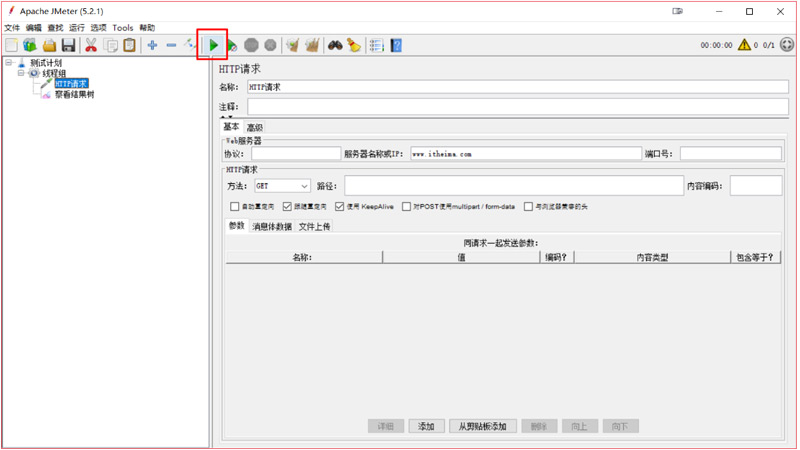Start the test with green play button

tap(213, 45)
